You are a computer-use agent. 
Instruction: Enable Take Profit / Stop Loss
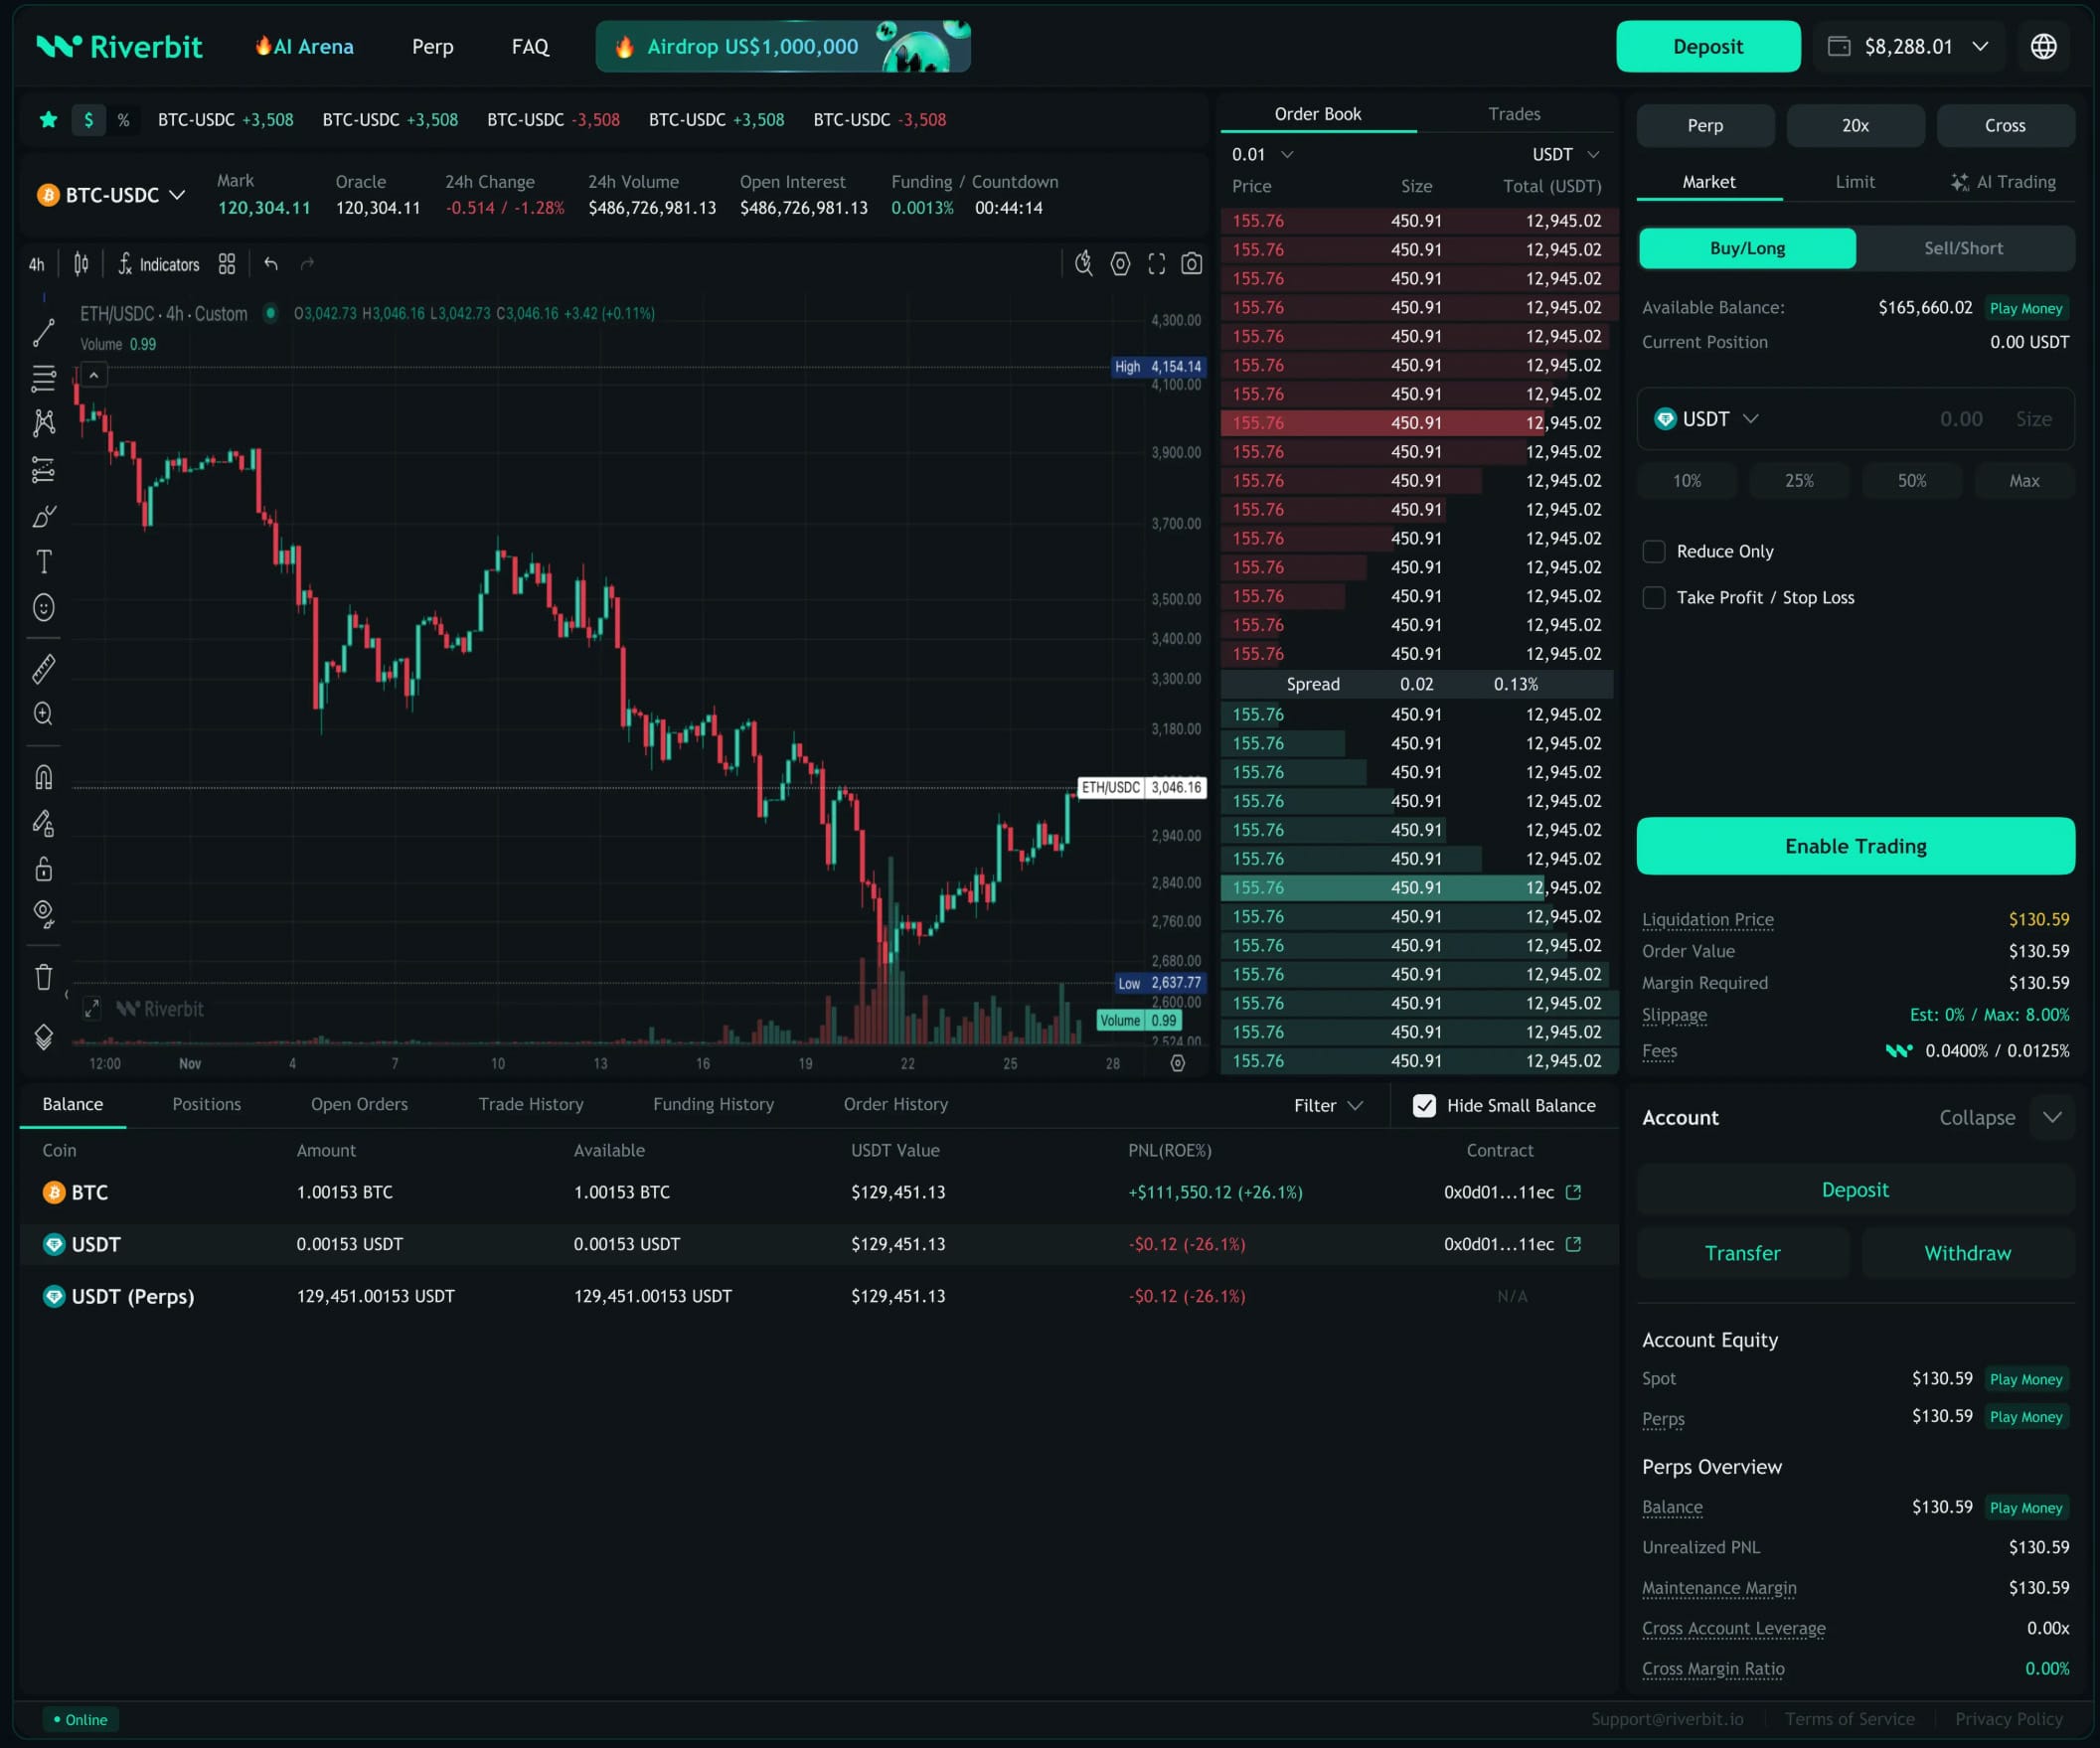(1655, 597)
